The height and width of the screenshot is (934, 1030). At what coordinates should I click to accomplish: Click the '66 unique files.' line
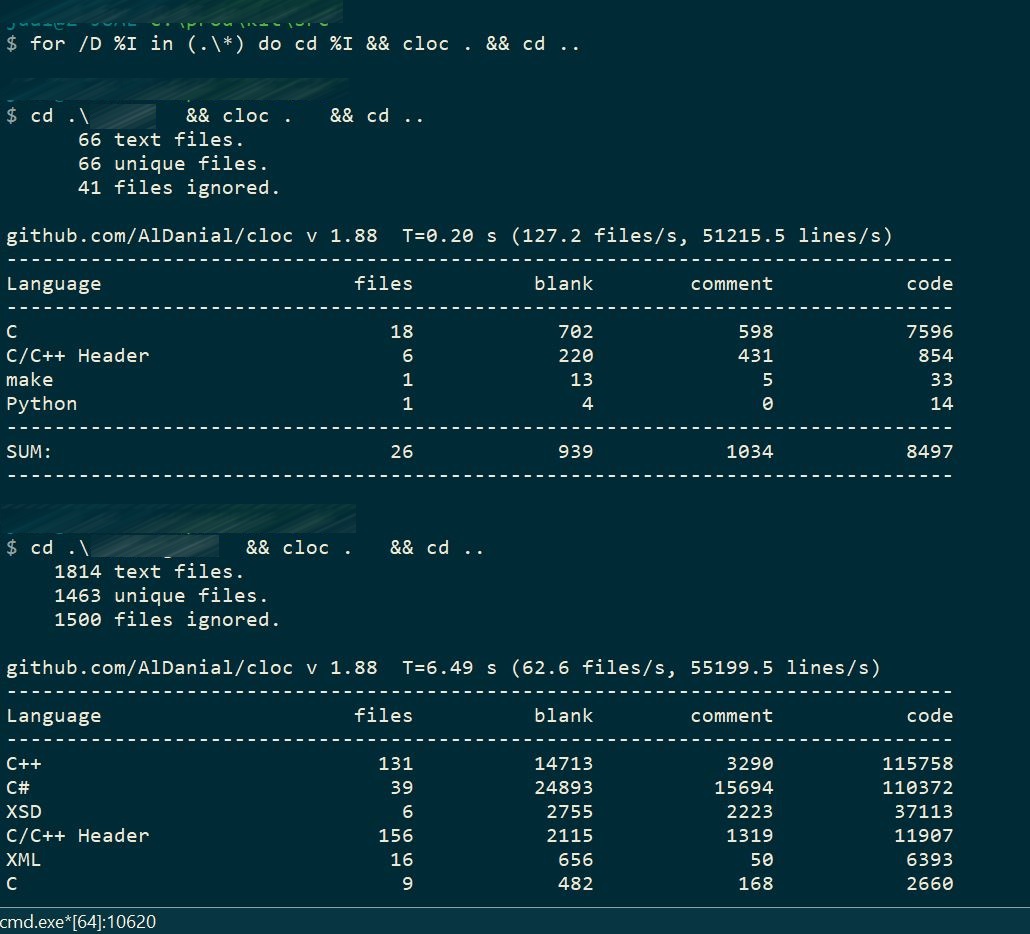click(x=173, y=164)
